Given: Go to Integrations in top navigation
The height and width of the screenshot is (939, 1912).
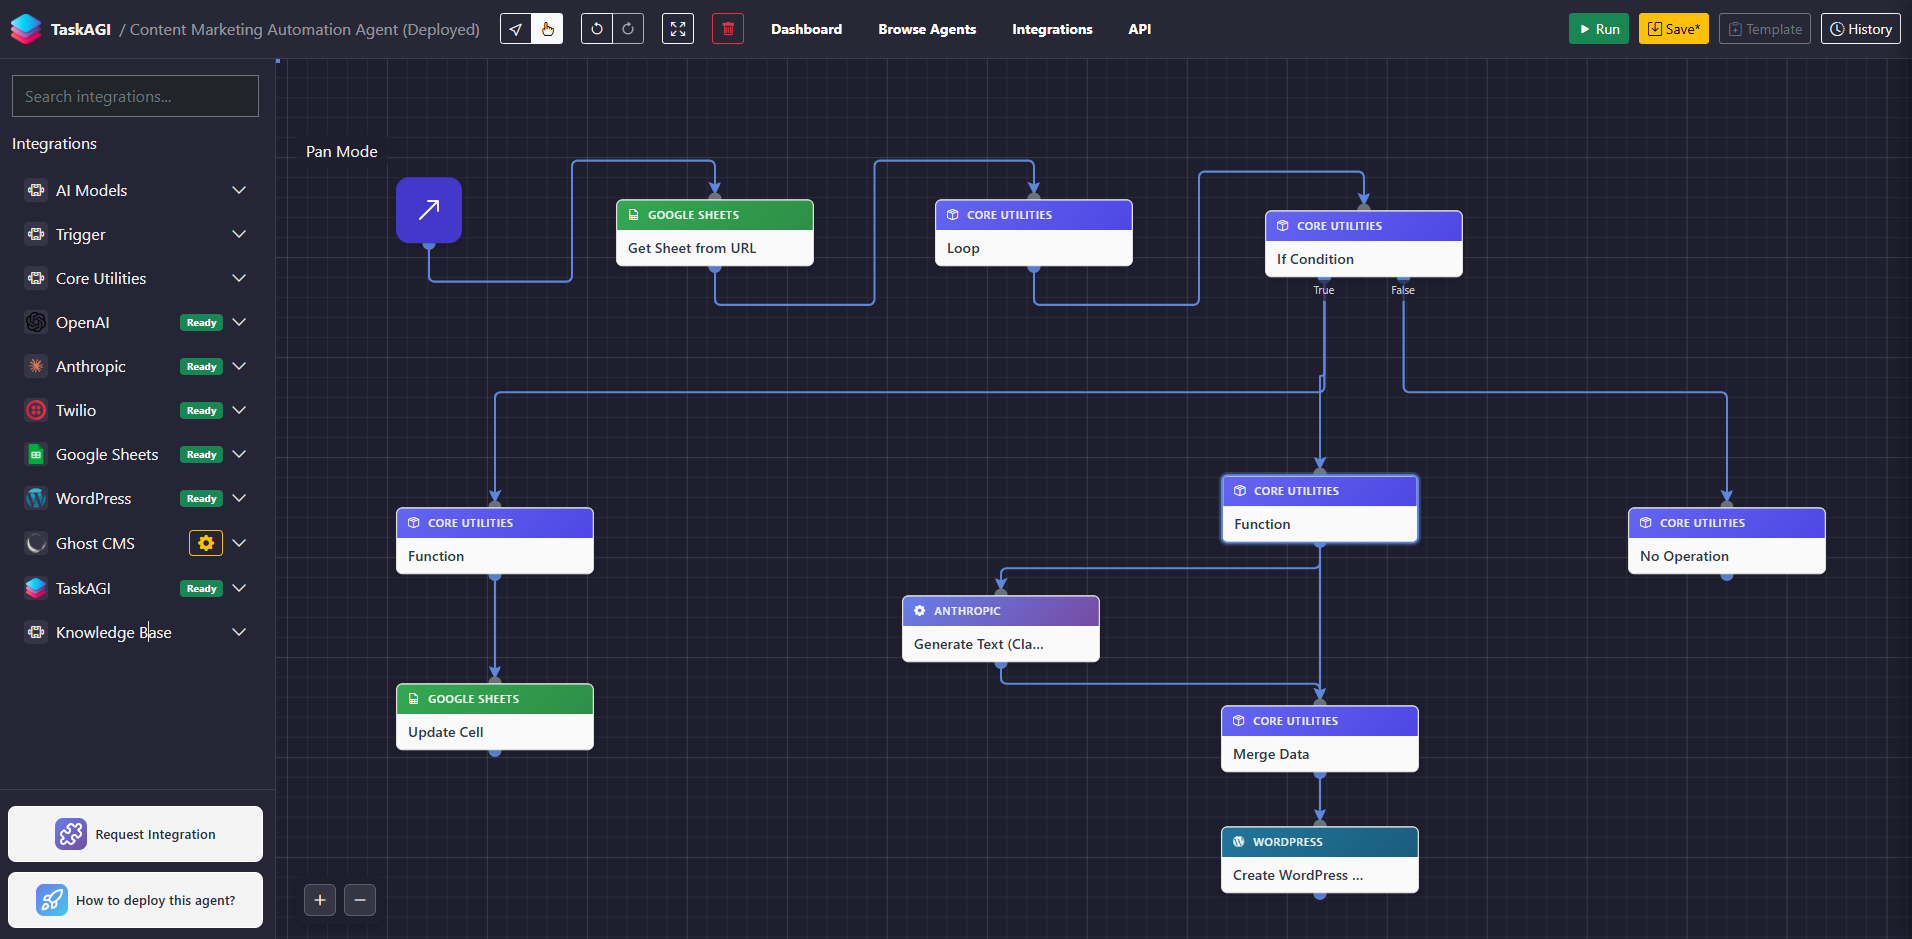Looking at the screenshot, I should (x=1052, y=29).
